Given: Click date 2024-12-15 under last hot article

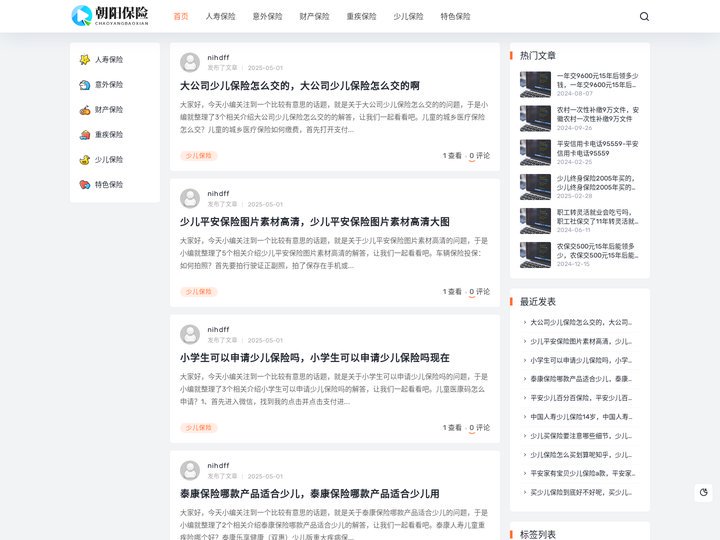Looking at the screenshot, I should [x=573, y=264].
